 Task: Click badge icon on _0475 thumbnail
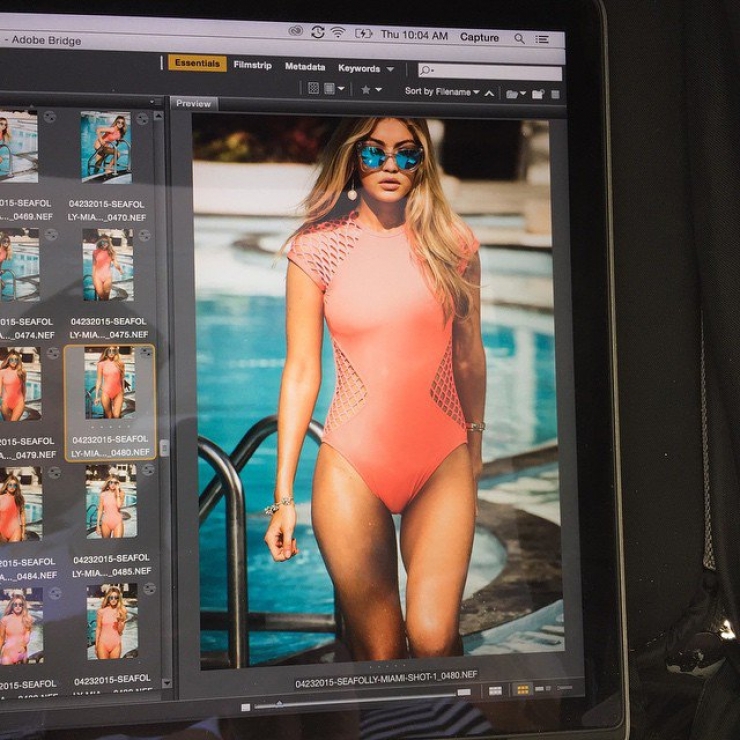point(144,235)
